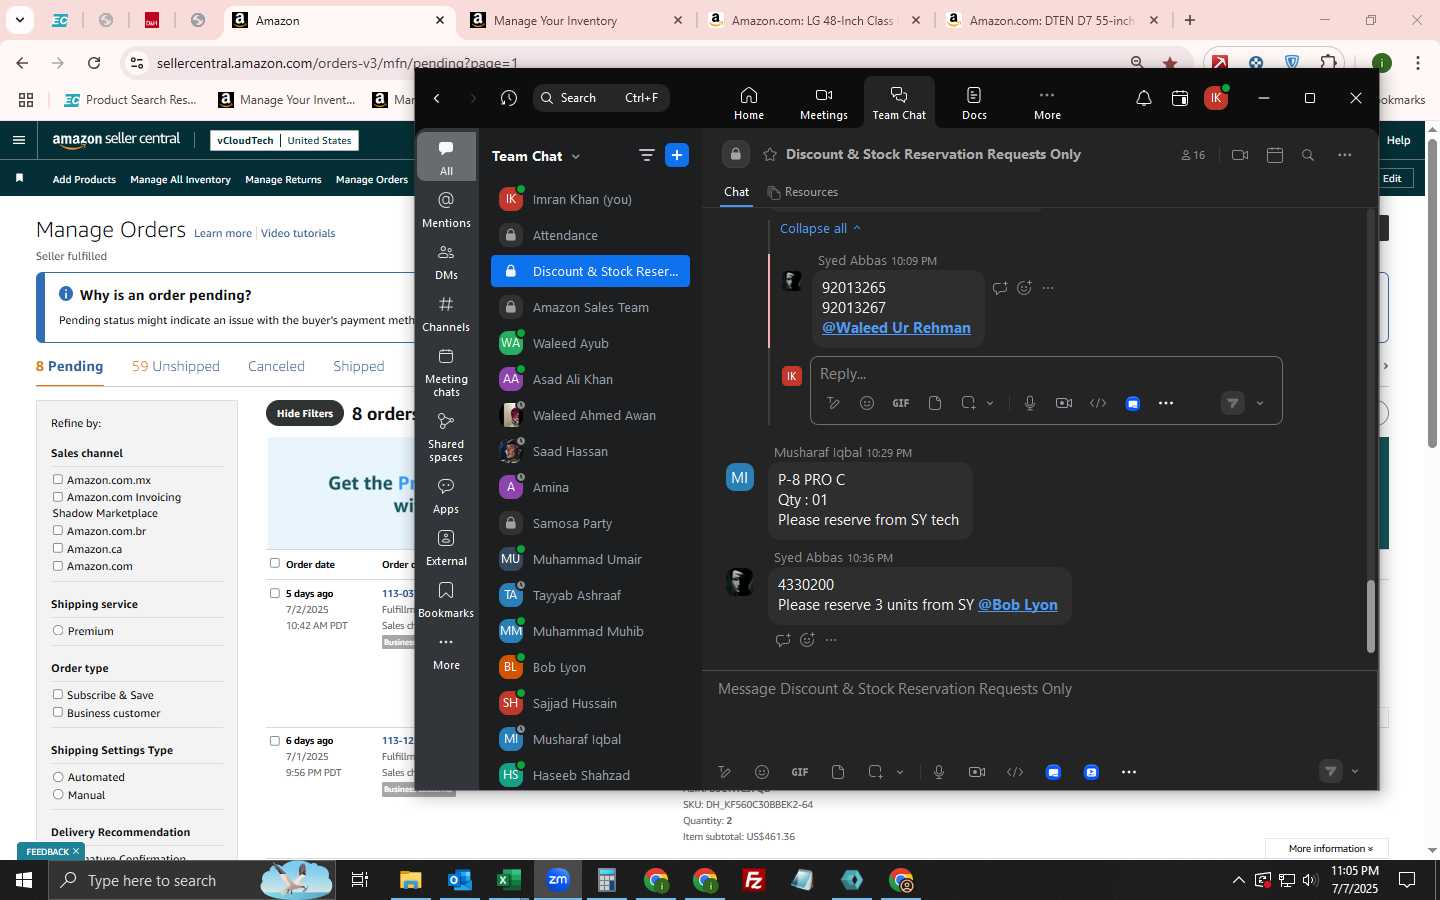Attach file in the reply box toolbar

935,403
